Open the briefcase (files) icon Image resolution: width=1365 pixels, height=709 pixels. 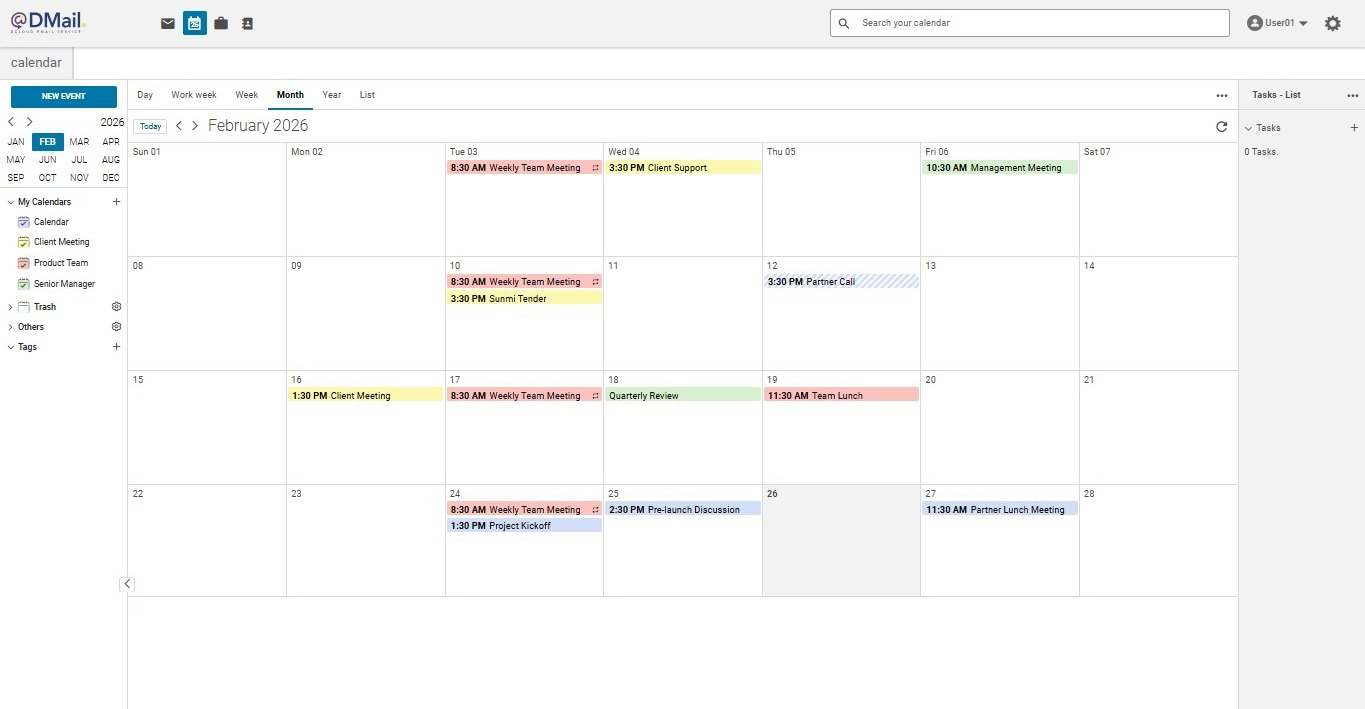[221, 23]
